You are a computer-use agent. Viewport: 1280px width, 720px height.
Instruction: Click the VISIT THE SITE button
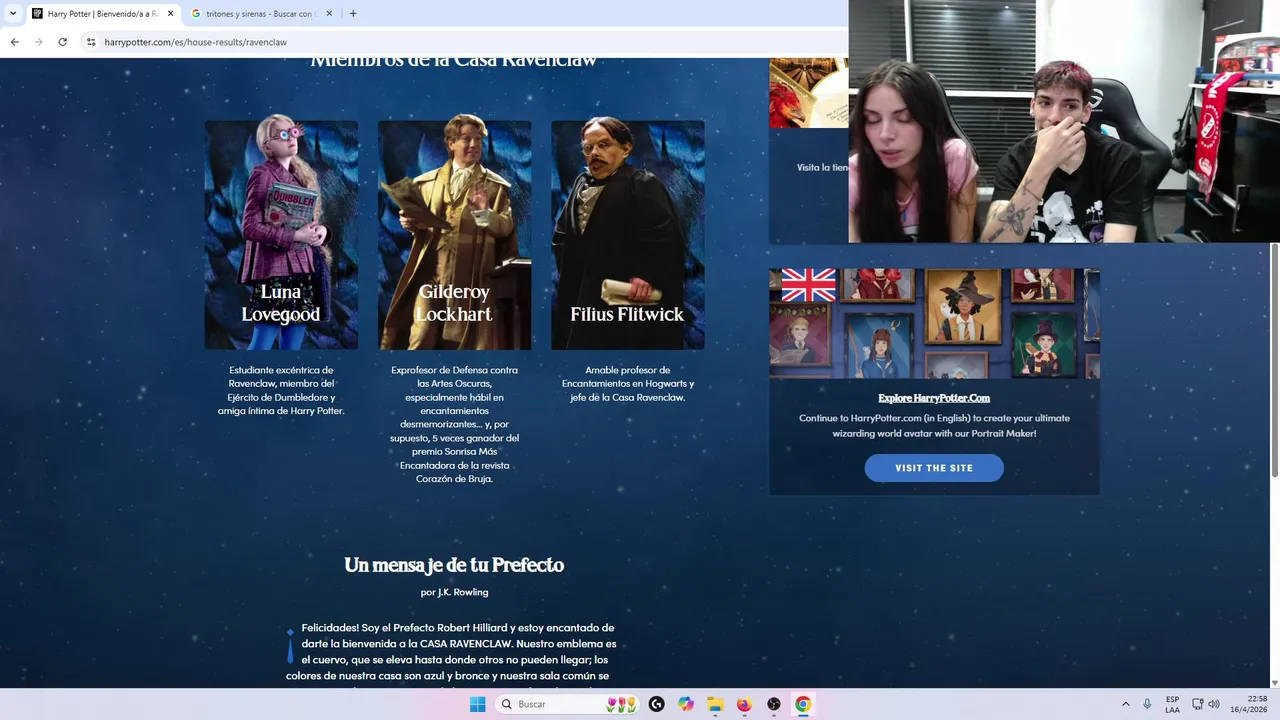pos(934,468)
